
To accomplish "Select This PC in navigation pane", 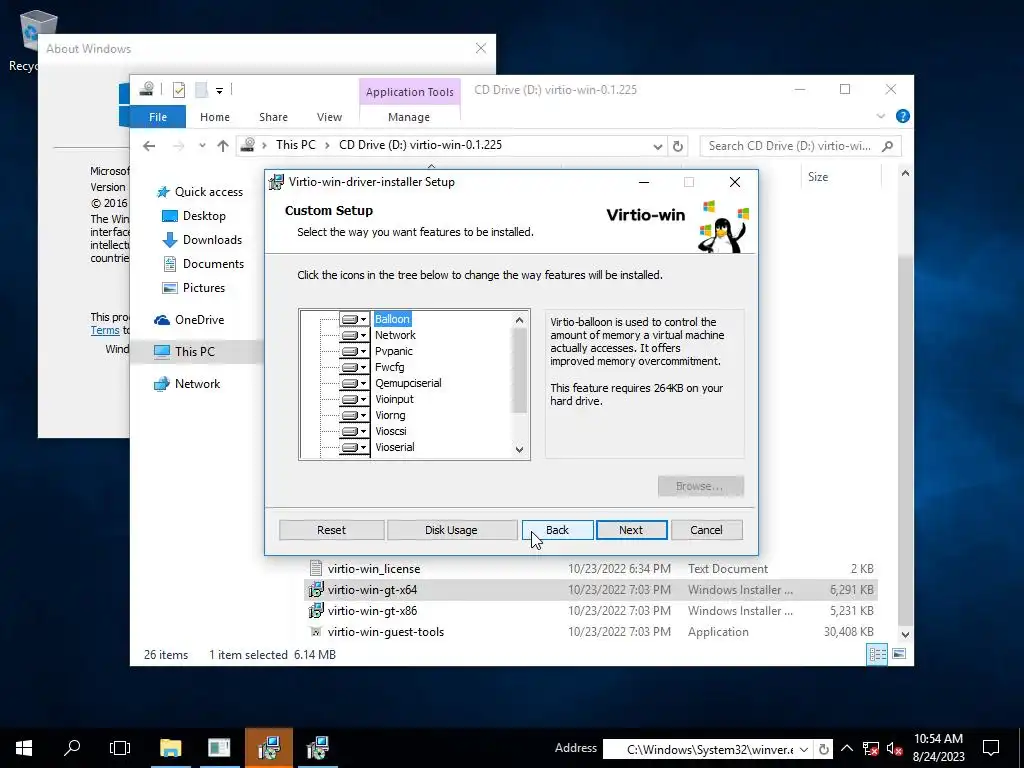I will [x=195, y=351].
